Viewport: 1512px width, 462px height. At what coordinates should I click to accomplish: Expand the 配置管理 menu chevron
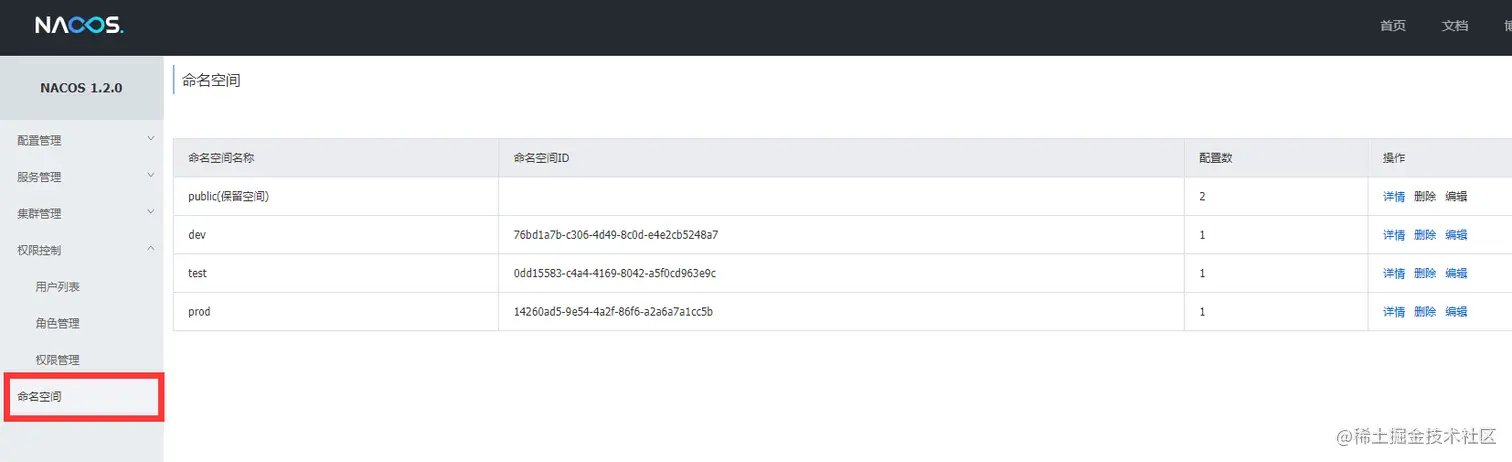point(151,139)
